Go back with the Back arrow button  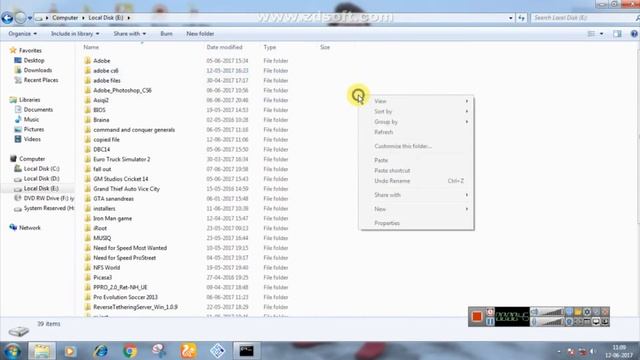click(7, 18)
